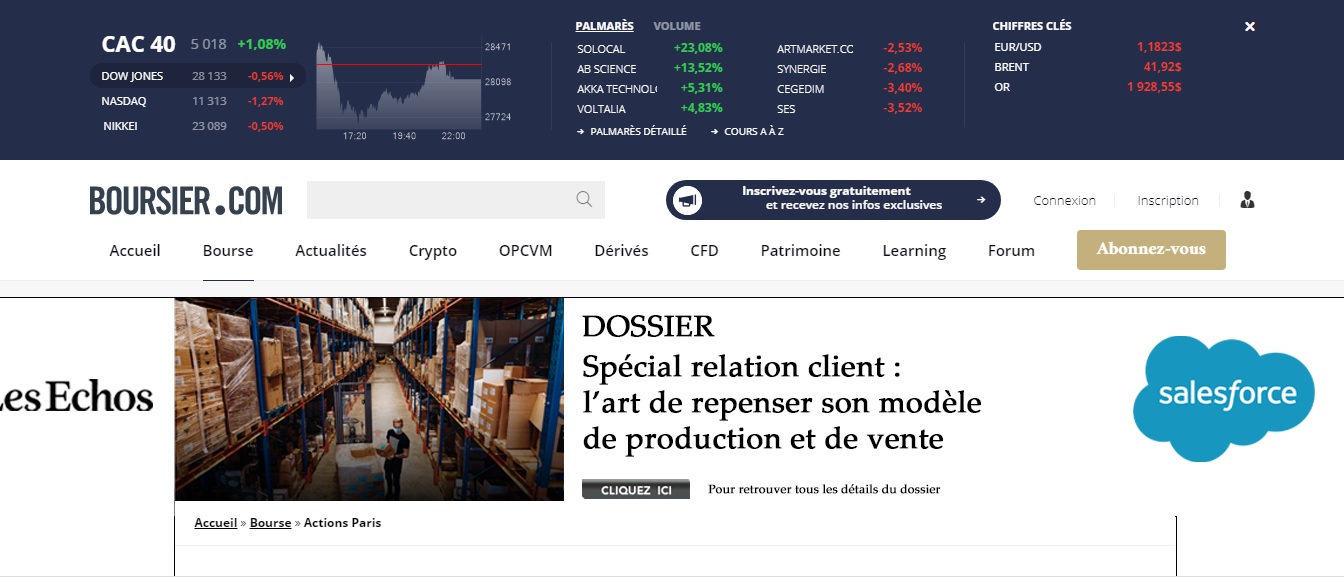The height and width of the screenshot is (578, 1344).
Task: Open the Patrimoine menu
Action: 800,251
